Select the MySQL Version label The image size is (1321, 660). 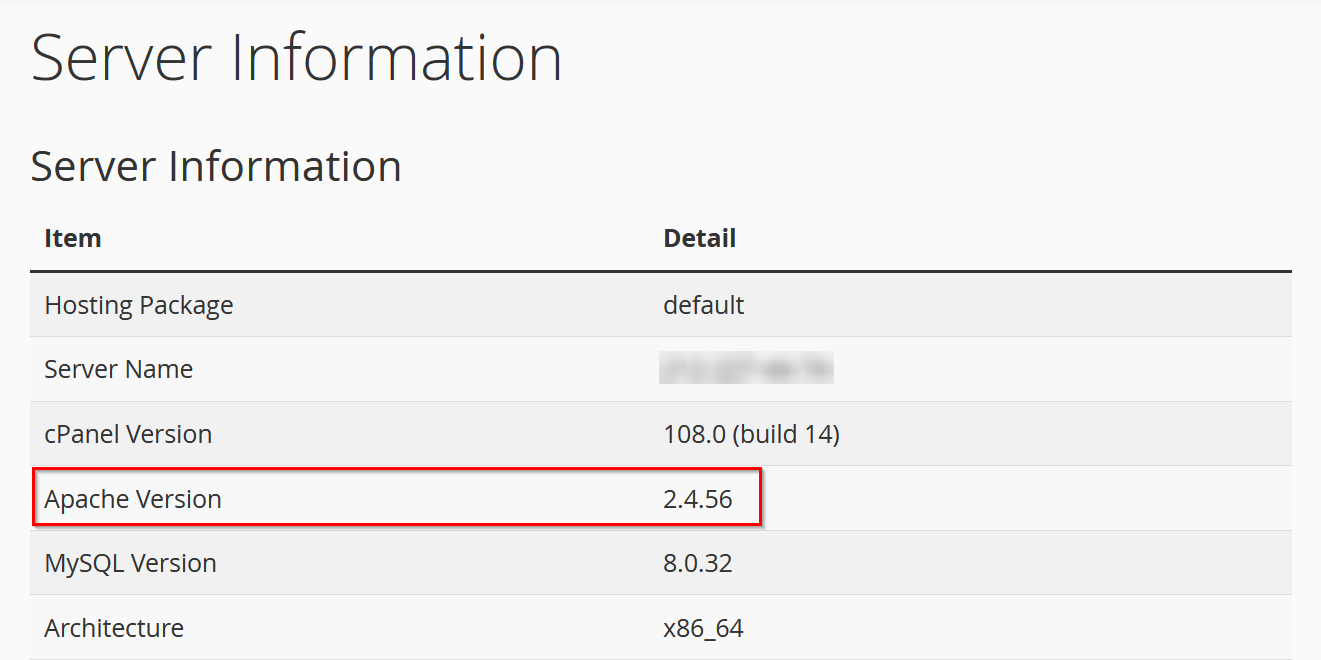(x=131, y=563)
